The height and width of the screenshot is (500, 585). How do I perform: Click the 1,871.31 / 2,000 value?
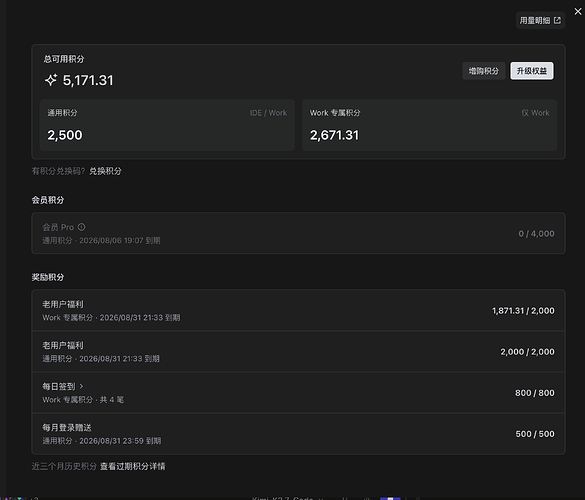[x=523, y=310]
